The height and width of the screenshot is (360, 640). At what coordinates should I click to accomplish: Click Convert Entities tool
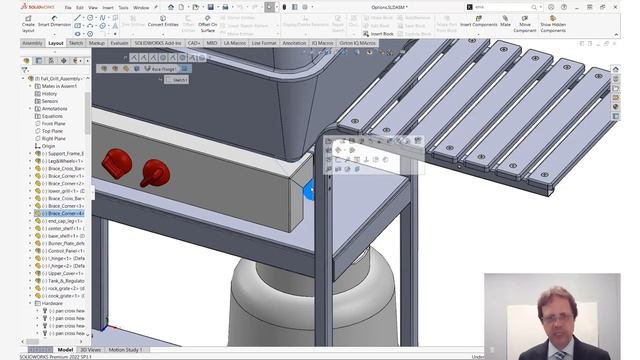[x=163, y=21]
